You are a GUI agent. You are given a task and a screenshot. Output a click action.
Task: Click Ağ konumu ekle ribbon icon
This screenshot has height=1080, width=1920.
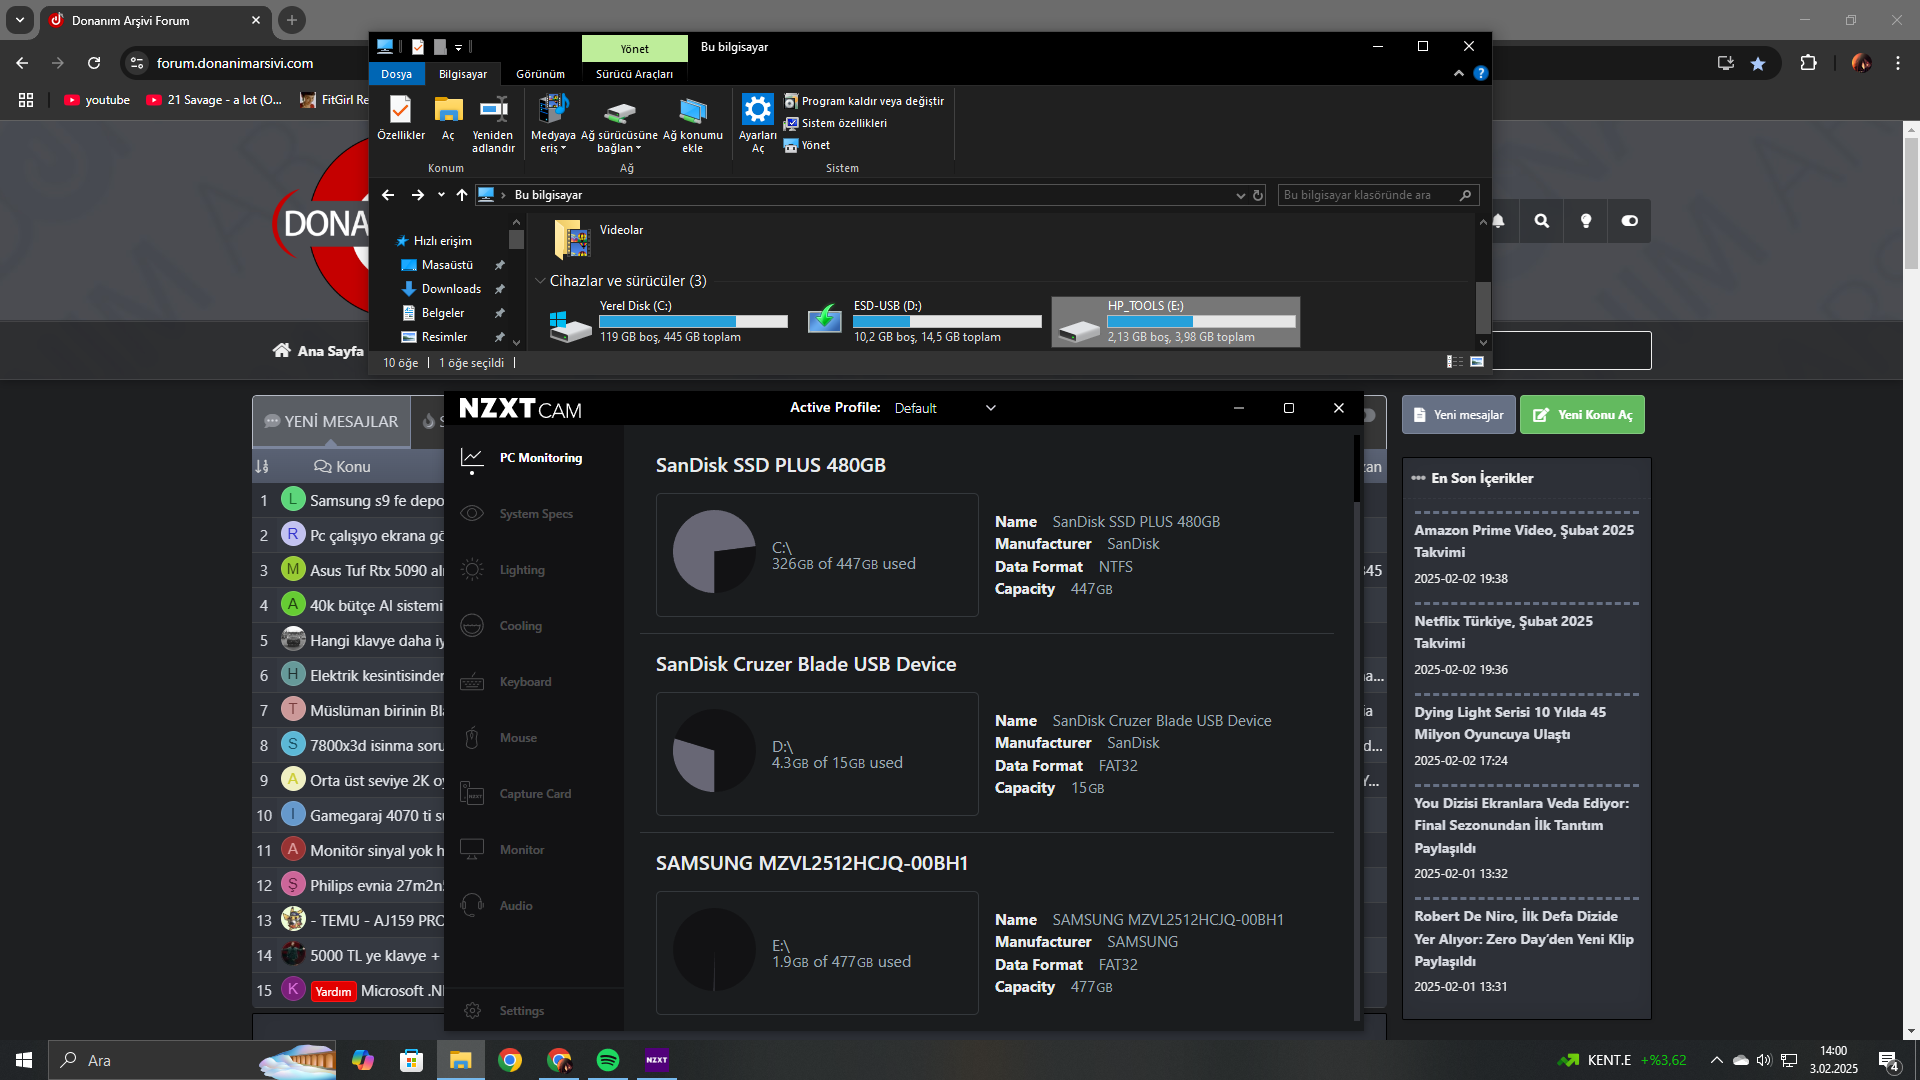pyautogui.click(x=692, y=112)
